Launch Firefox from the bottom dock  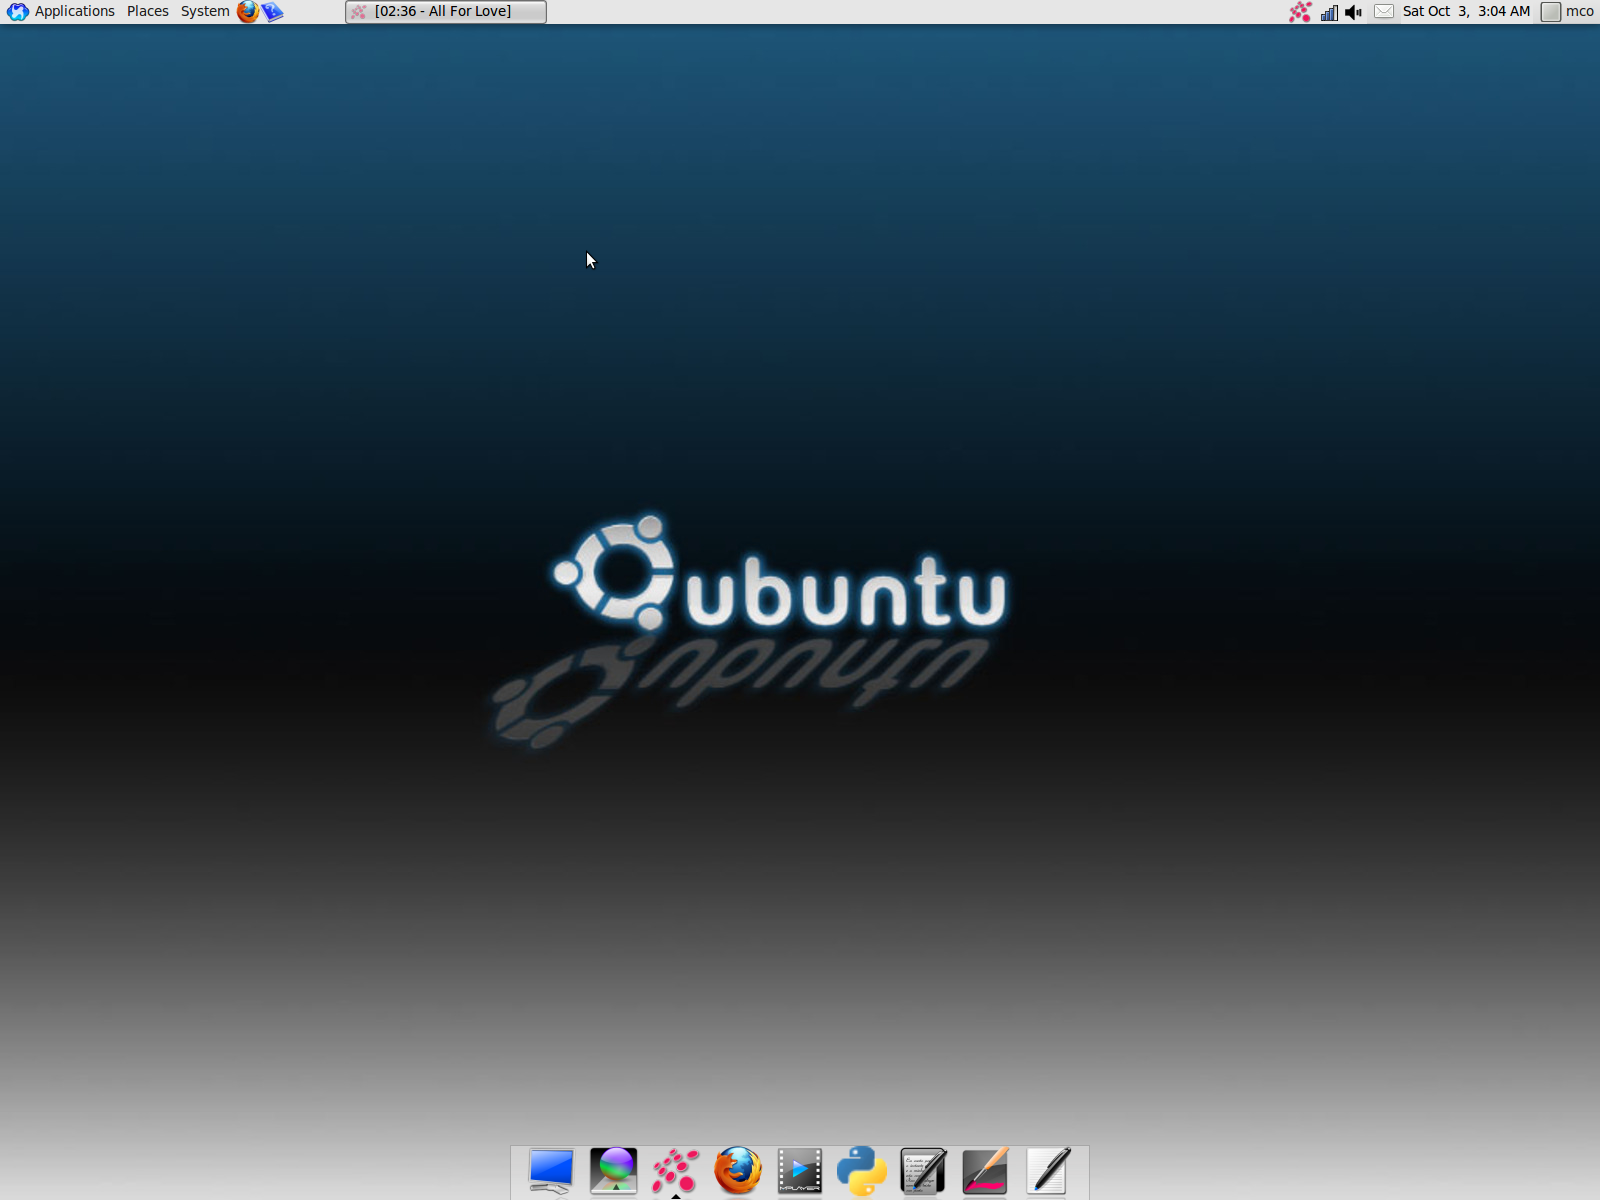tap(737, 1171)
